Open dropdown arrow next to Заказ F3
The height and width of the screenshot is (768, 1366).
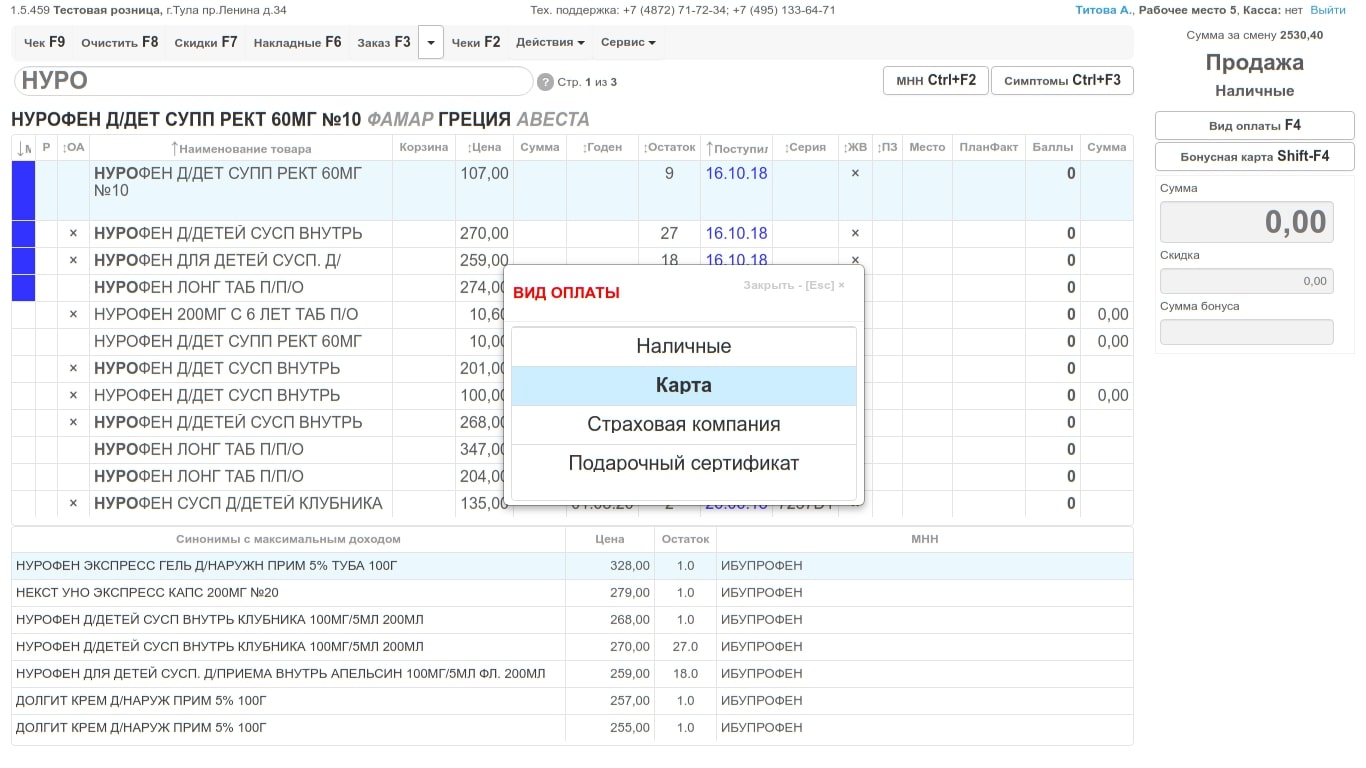coord(431,43)
